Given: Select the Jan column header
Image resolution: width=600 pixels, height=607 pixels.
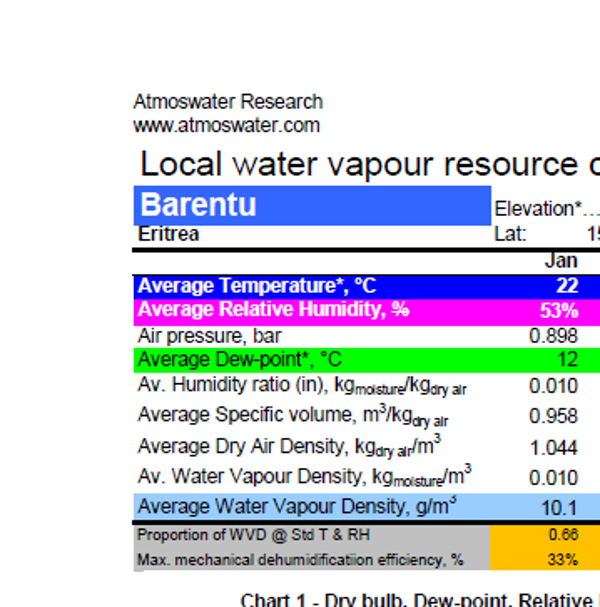Looking at the screenshot, I should (560, 260).
